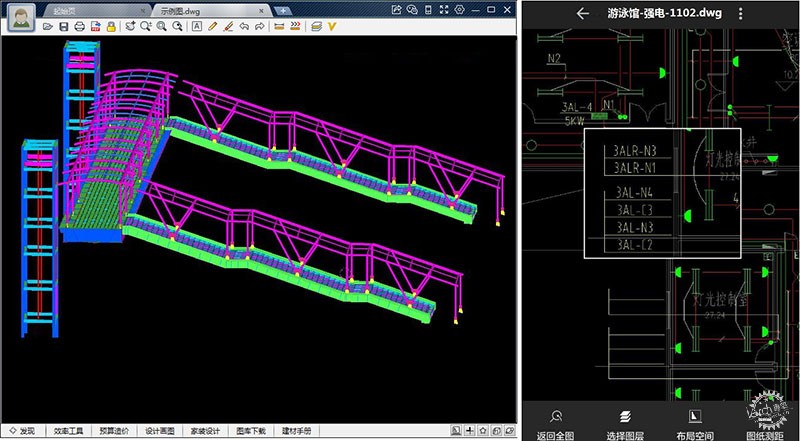Viewport: 800px width, 441px height.
Task: Click the mobile phone icon in title bar
Action: pyautogui.click(x=429, y=10)
